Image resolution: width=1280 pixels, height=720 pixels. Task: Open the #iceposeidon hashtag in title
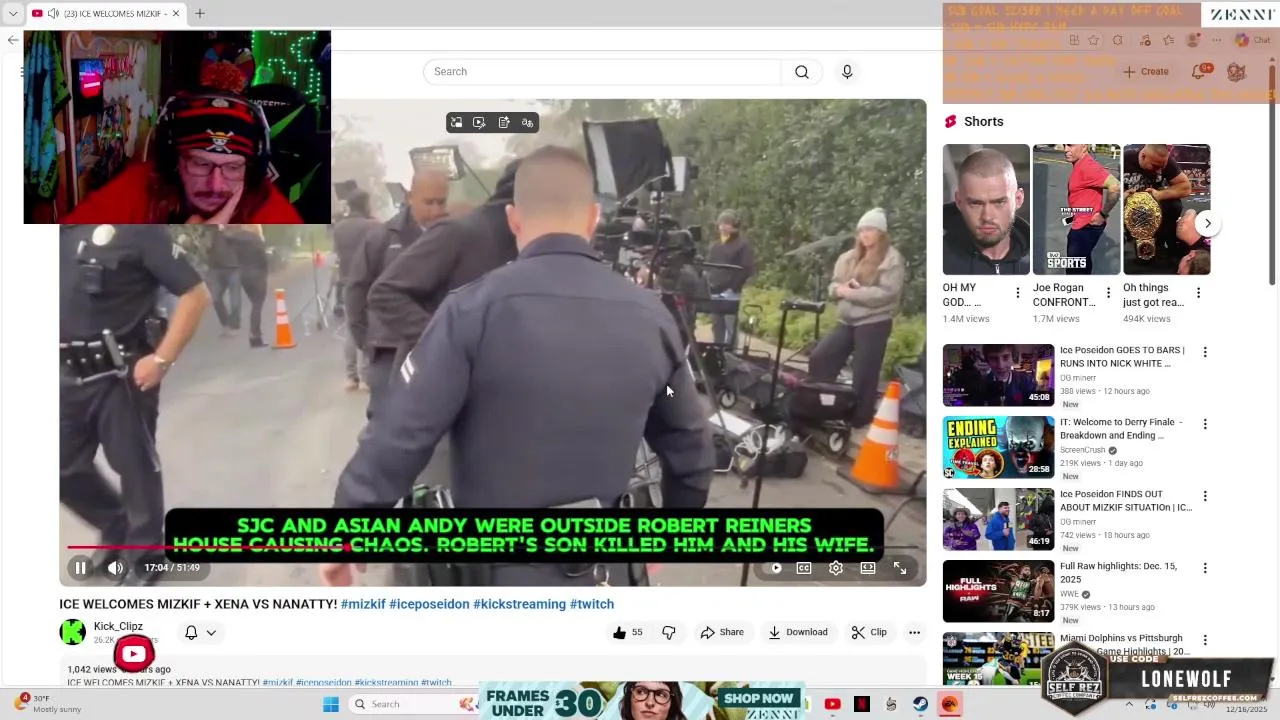[429, 604]
